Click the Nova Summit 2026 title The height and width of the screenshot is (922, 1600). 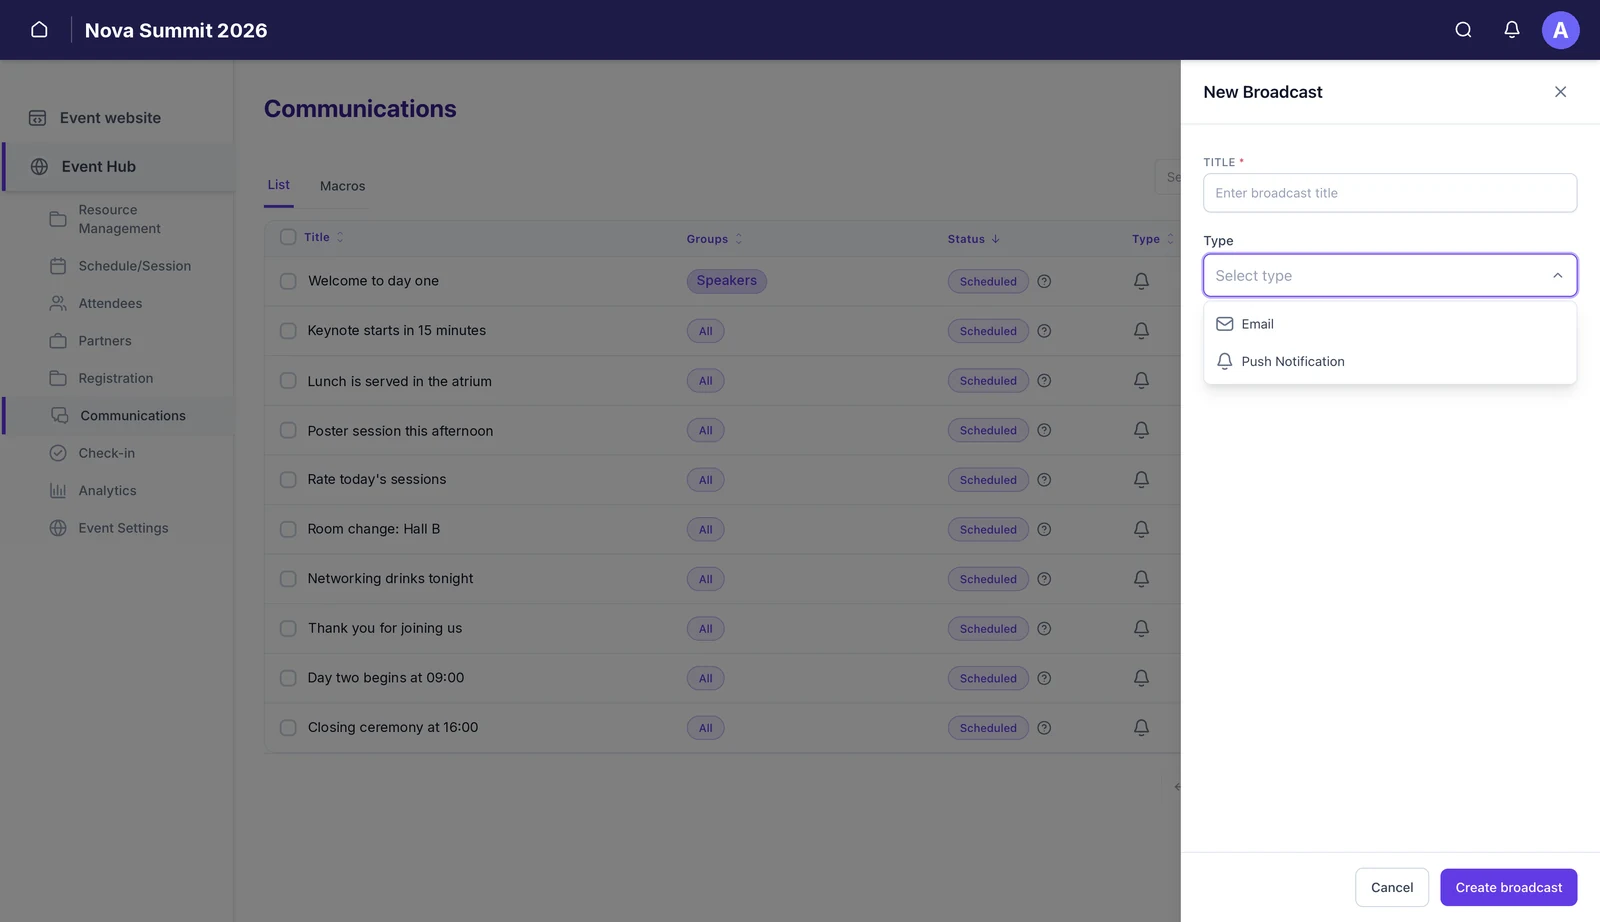click(x=176, y=30)
